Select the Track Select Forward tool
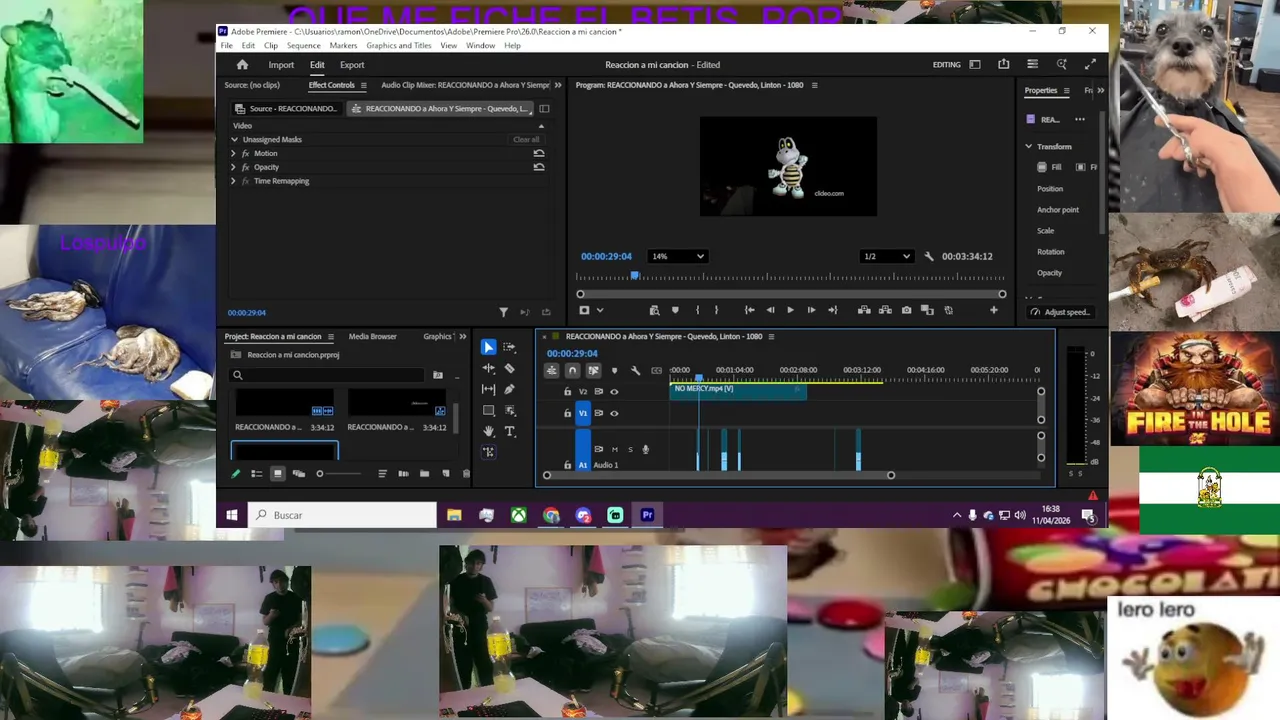 tap(509, 347)
